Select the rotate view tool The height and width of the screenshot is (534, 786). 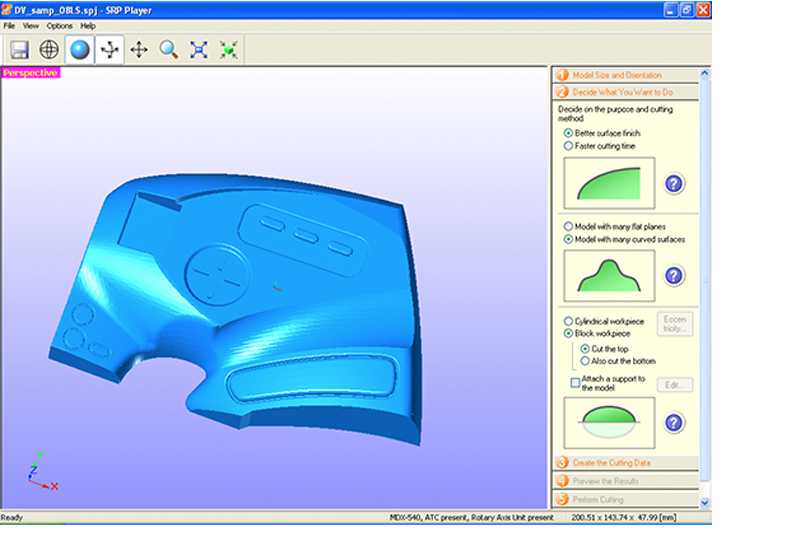(109, 49)
